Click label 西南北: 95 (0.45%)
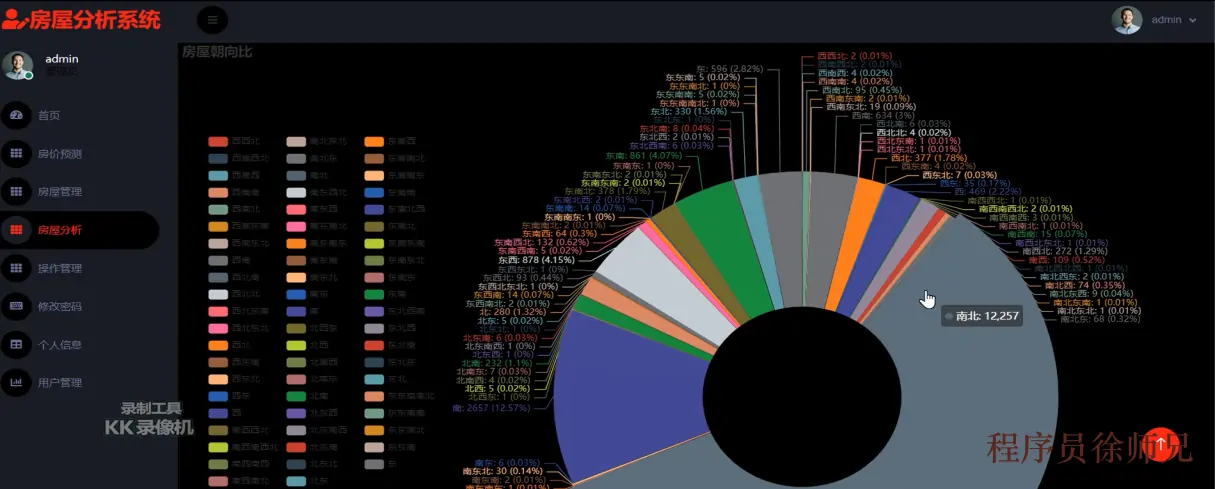Screen dimensions: 1215x489 (861, 89)
